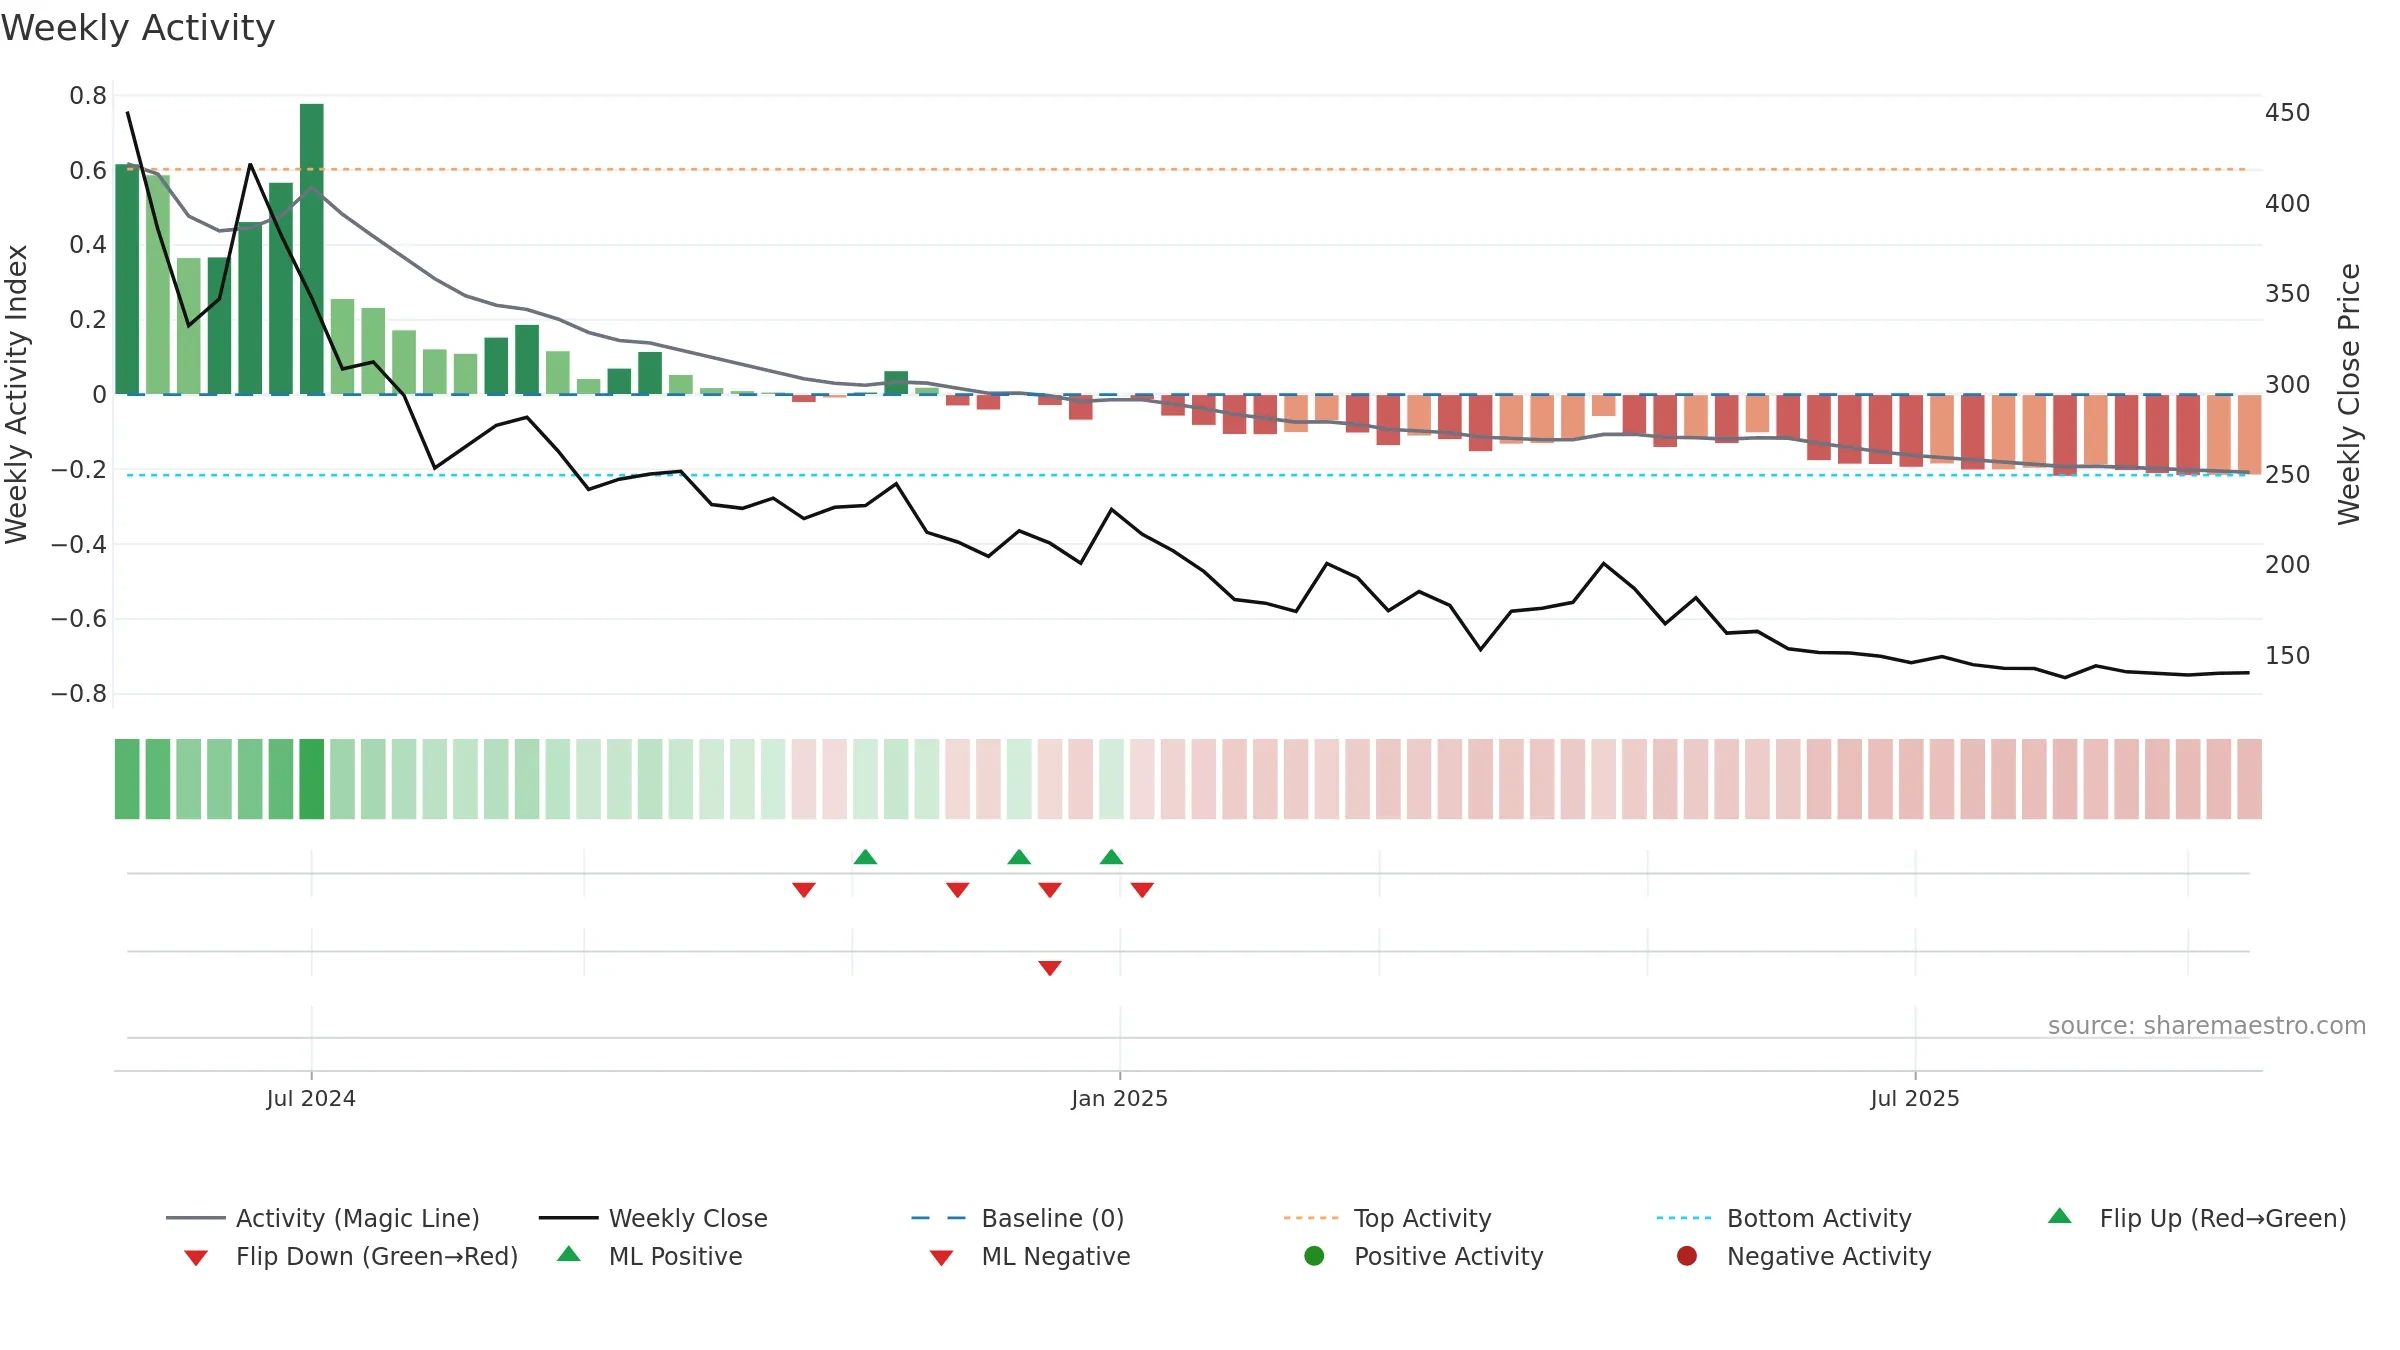Viewport: 2400px width, 1350px height.
Task: Click the Flip Up green triangle legend icon
Action: pyautogui.click(x=2059, y=1216)
